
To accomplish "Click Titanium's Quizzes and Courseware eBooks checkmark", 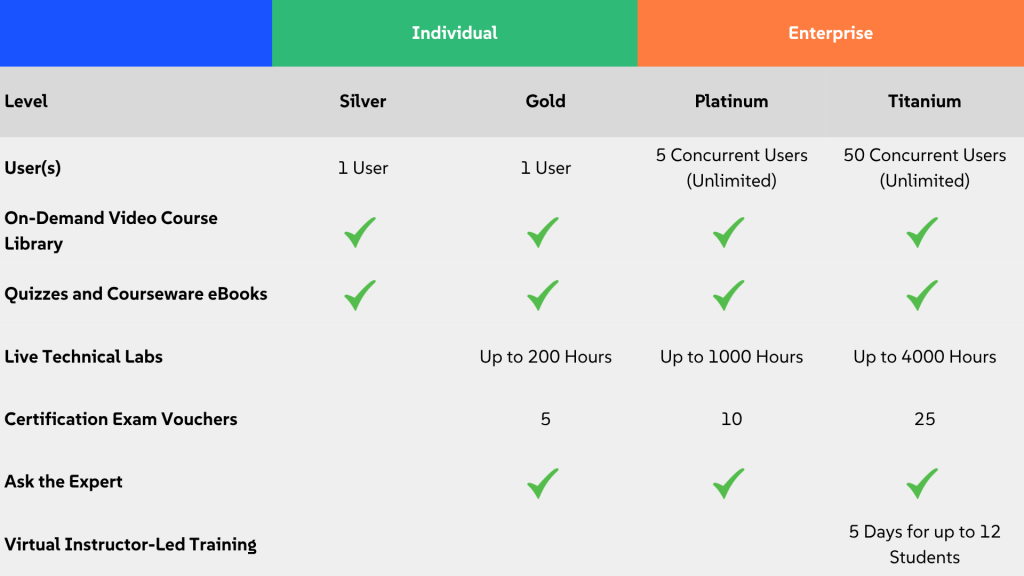I will [x=922, y=295].
